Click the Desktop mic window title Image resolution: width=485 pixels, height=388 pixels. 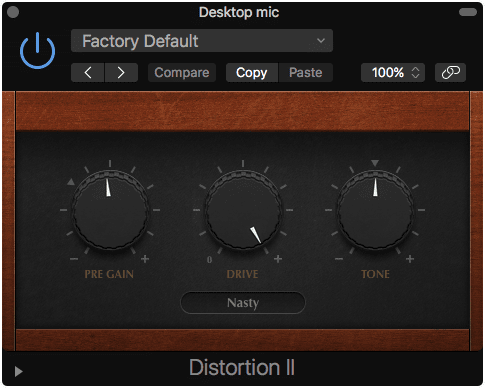[239, 12]
